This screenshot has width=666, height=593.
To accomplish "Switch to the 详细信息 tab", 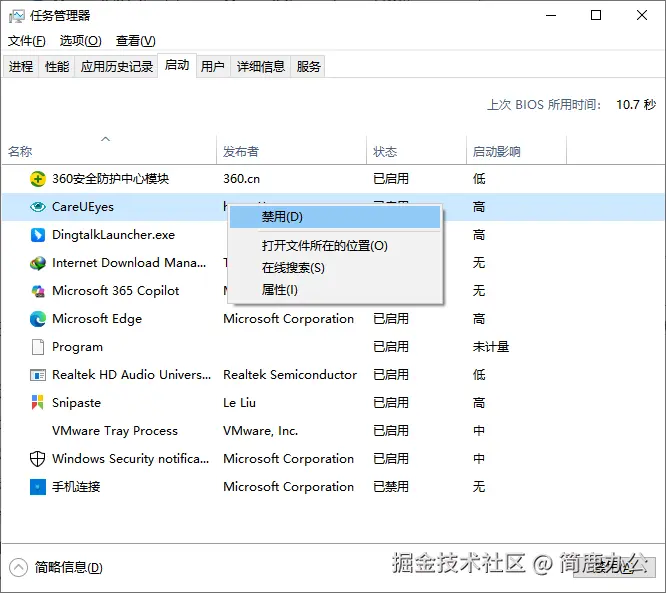I will pyautogui.click(x=261, y=66).
